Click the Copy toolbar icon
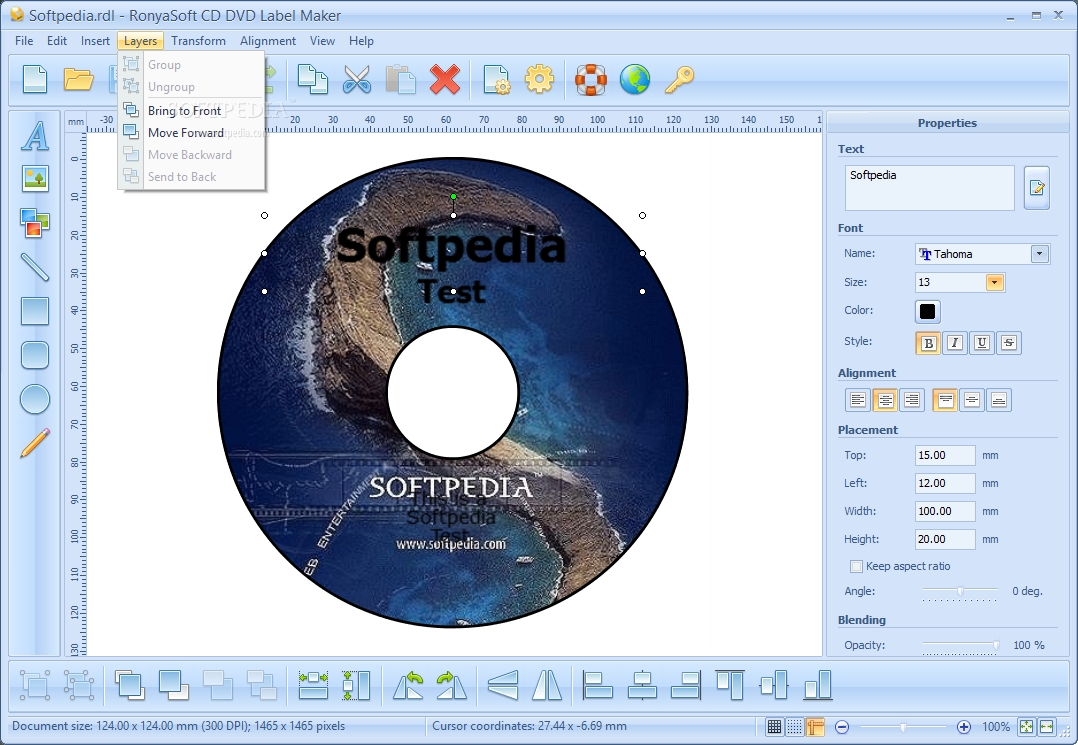 (x=313, y=79)
